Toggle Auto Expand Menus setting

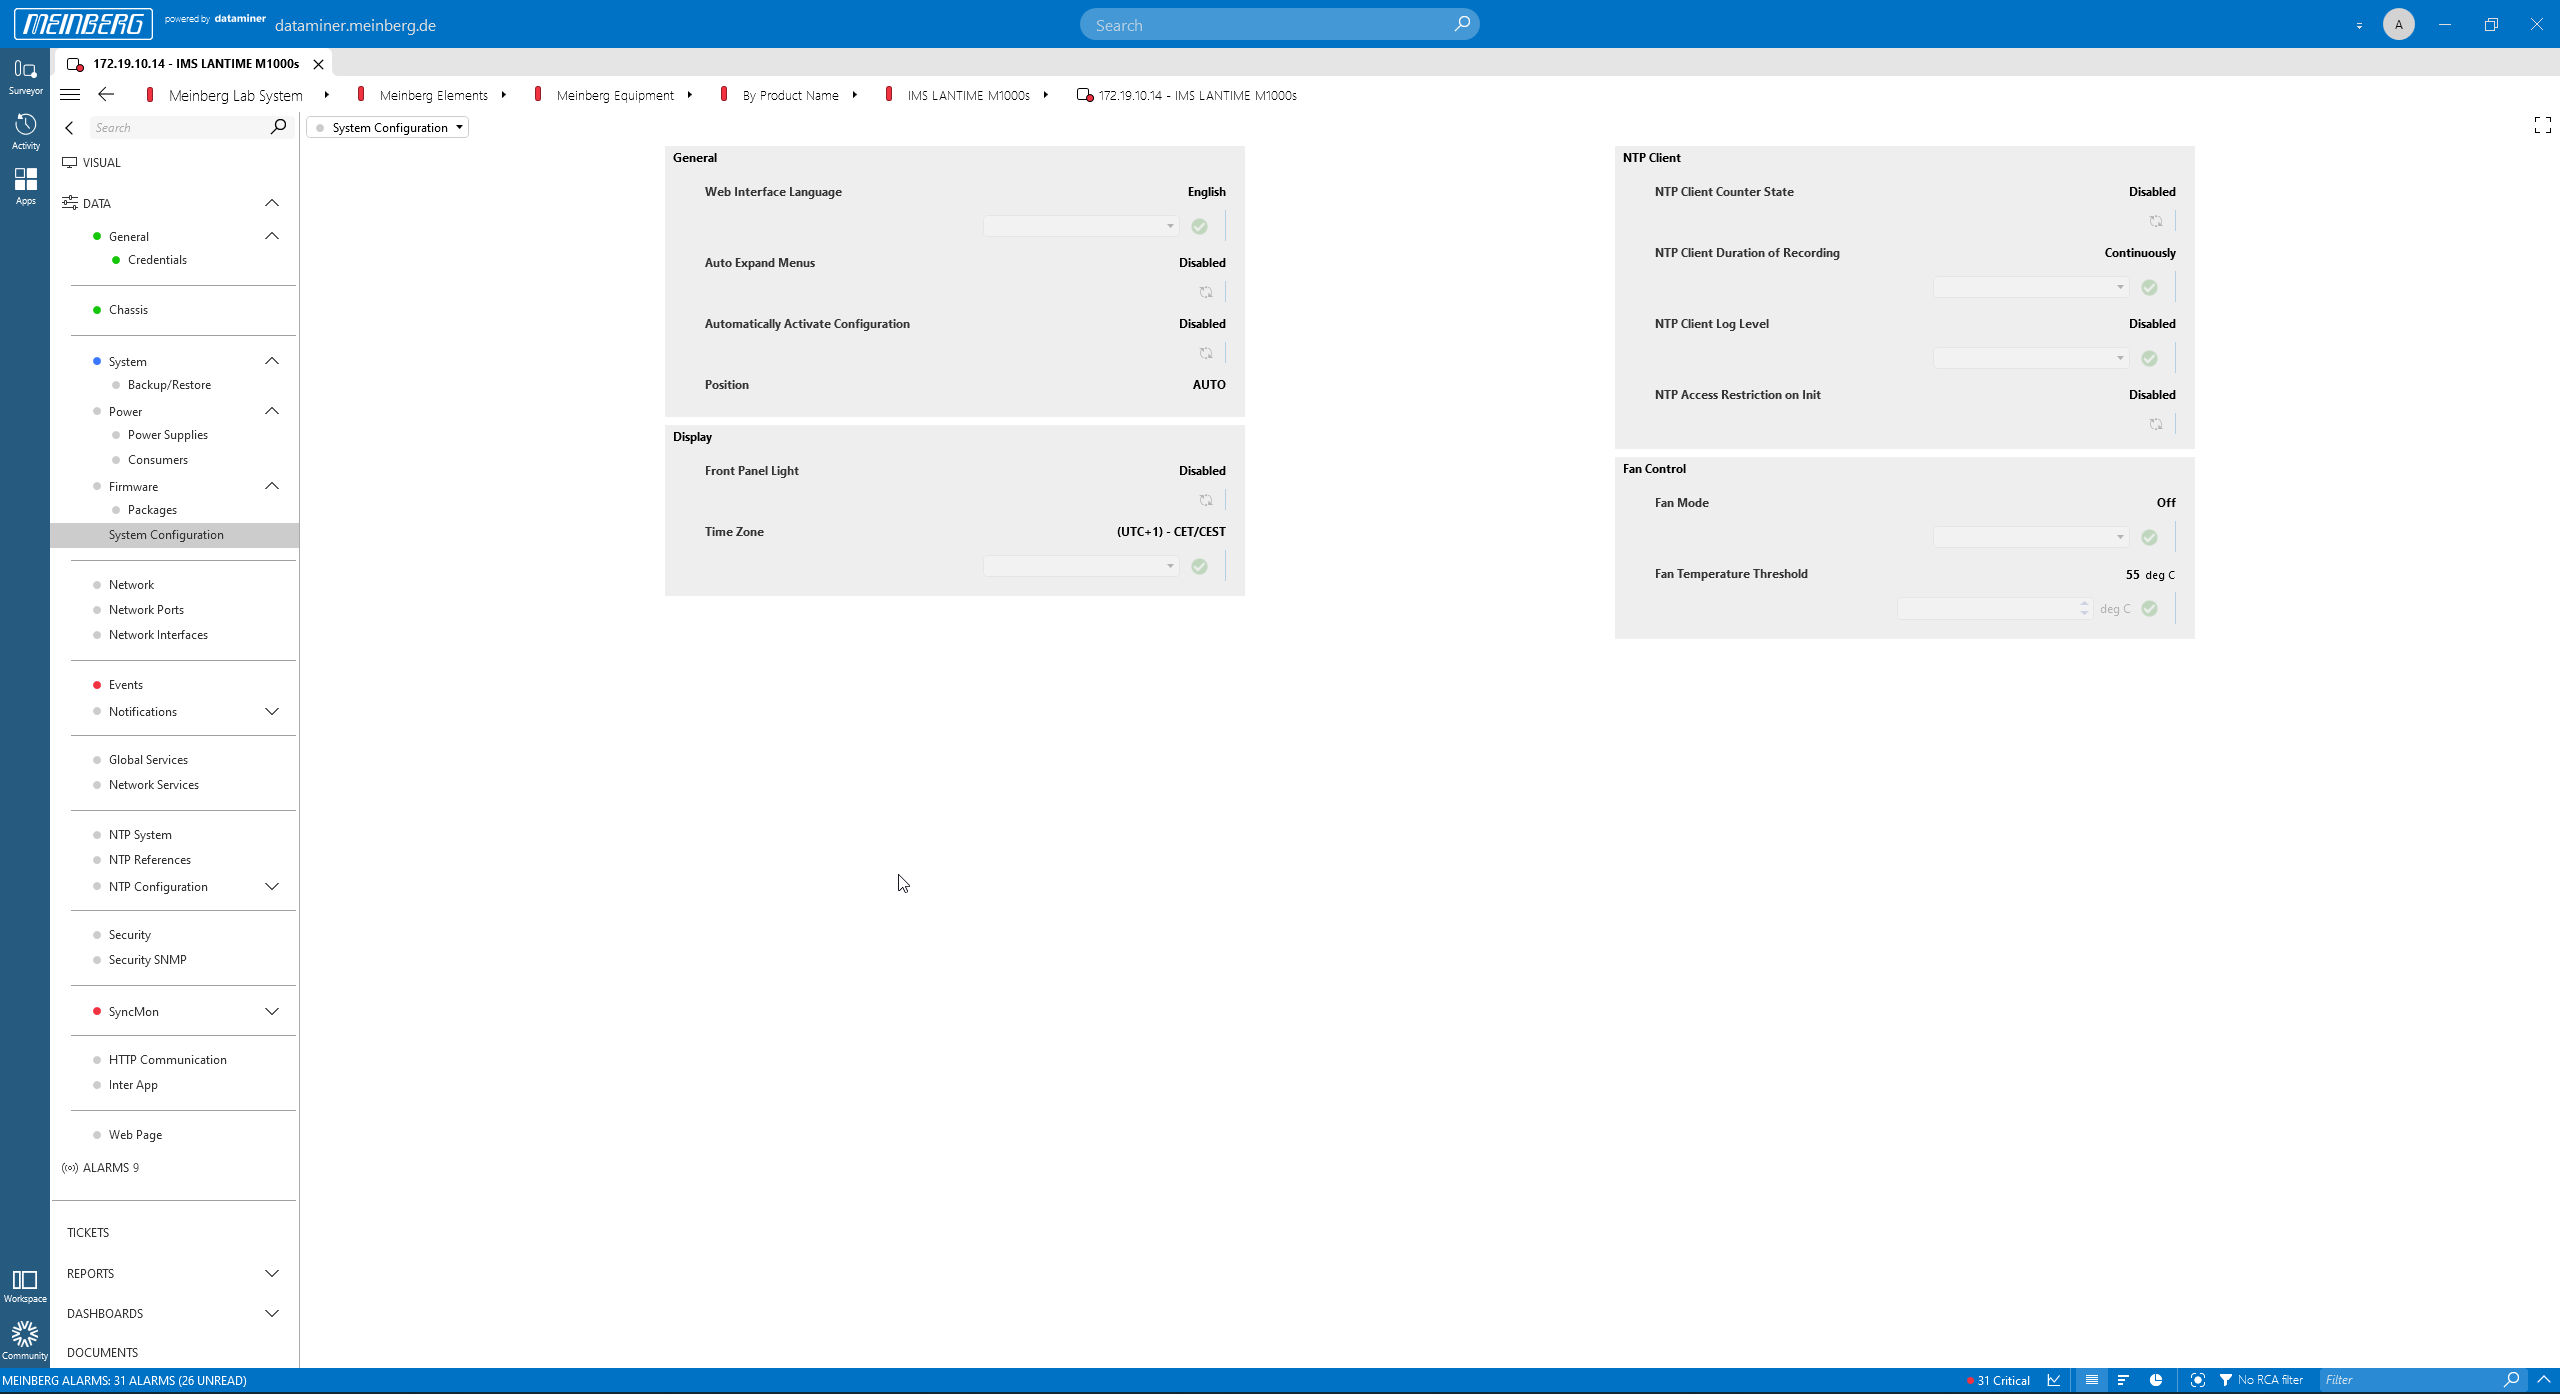click(x=1206, y=293)
